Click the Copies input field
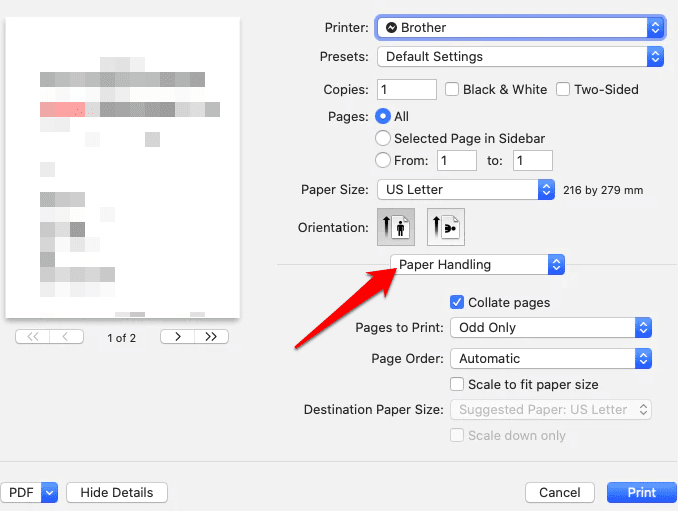This screenshot has height=511, width=678. click(x=407, y=89)
